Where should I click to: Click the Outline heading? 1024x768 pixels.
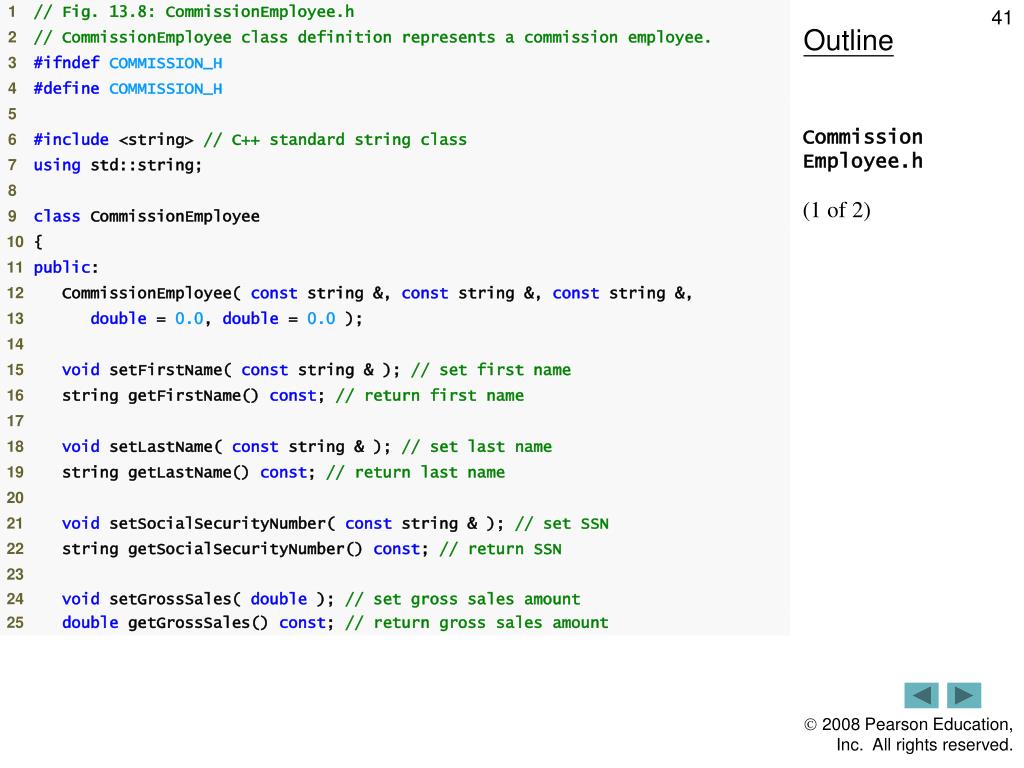[x=848, y=40]
